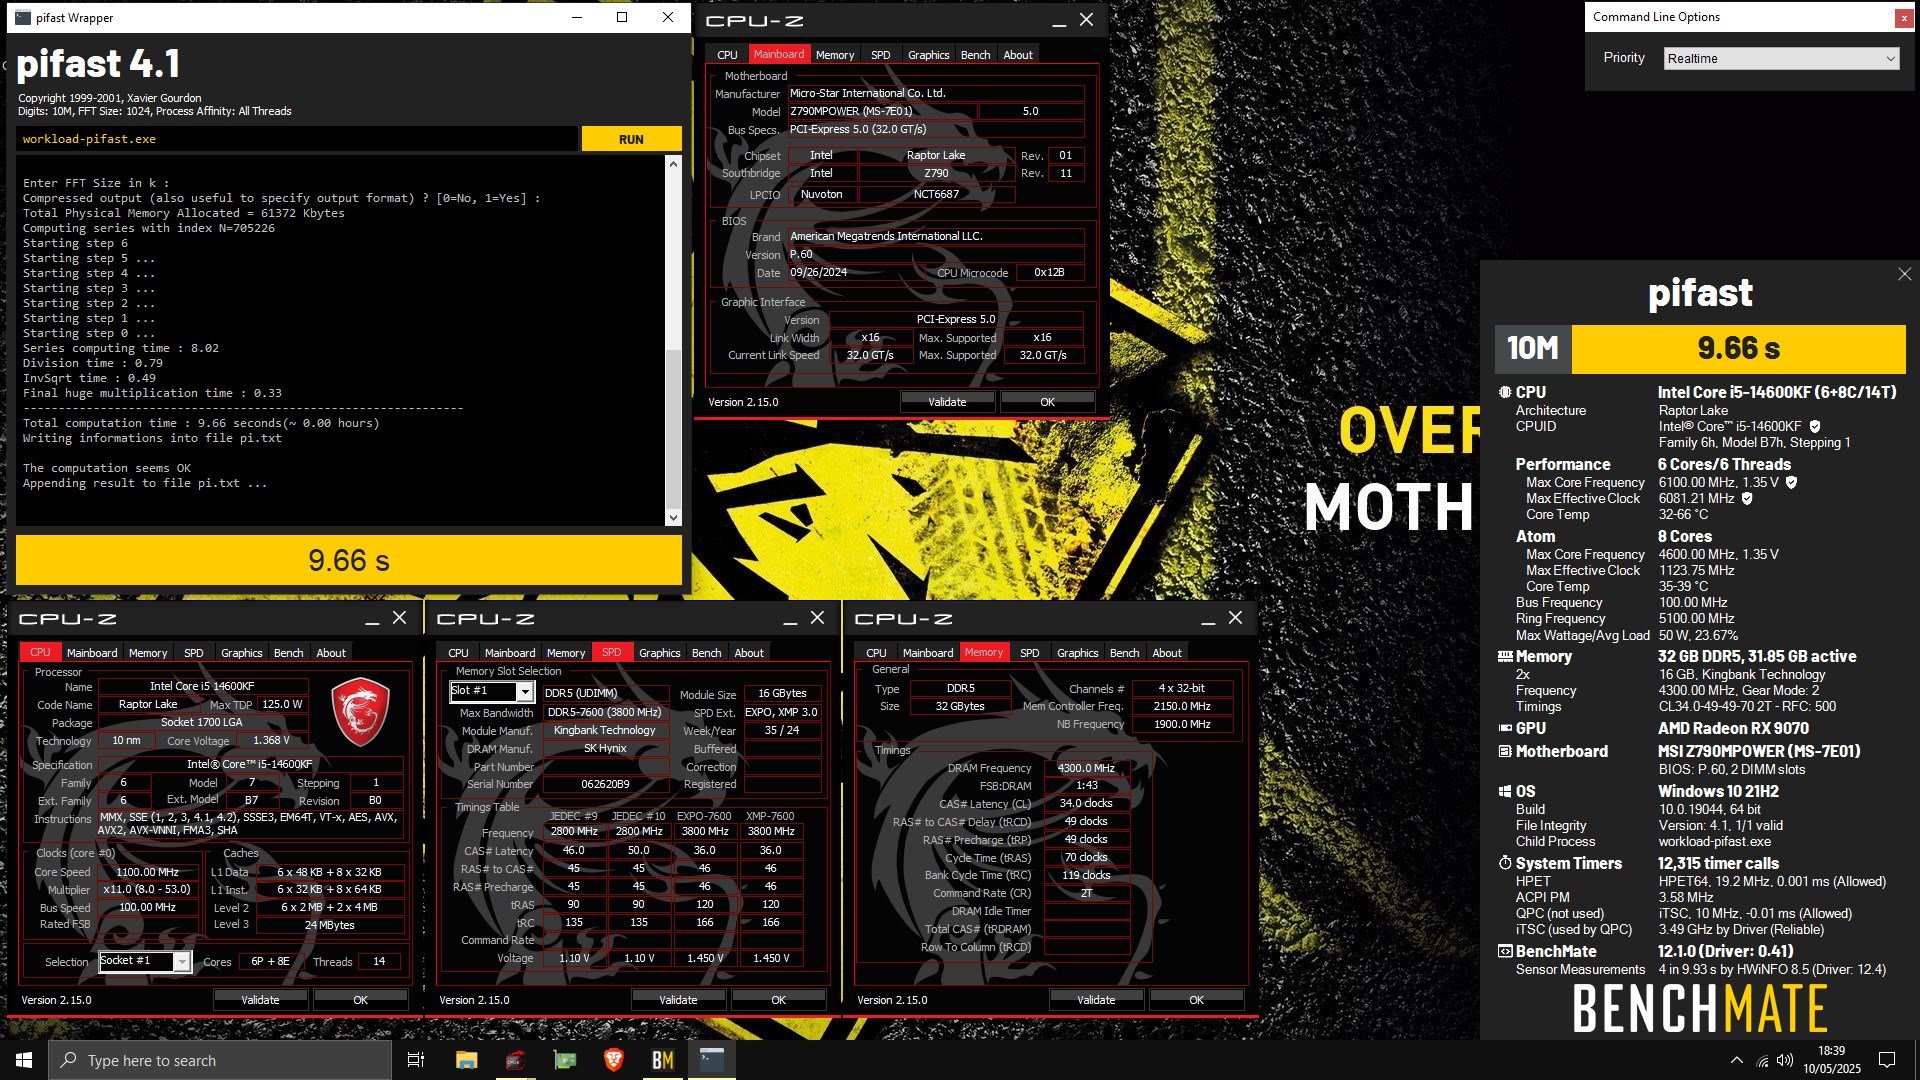
Task: Click the workload-pifast.exe input field
Action: 296,139
